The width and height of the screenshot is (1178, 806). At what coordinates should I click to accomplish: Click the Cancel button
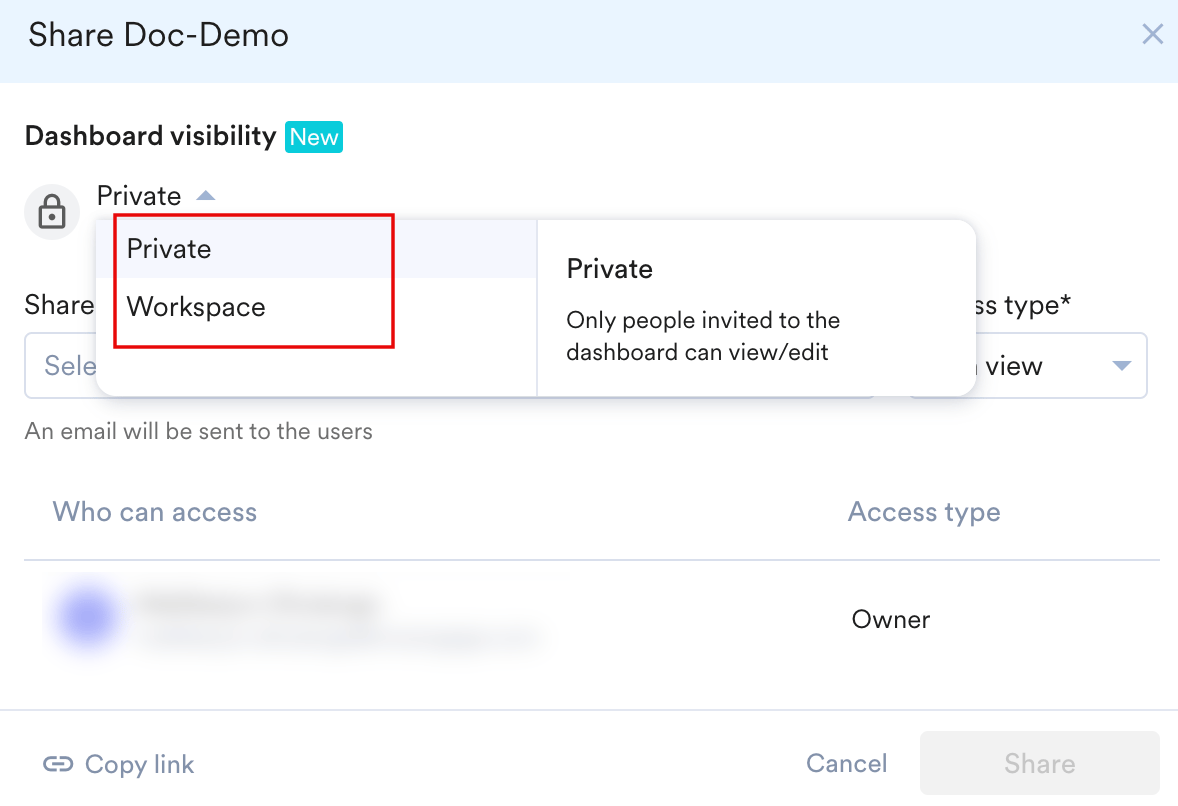[846, 763]
